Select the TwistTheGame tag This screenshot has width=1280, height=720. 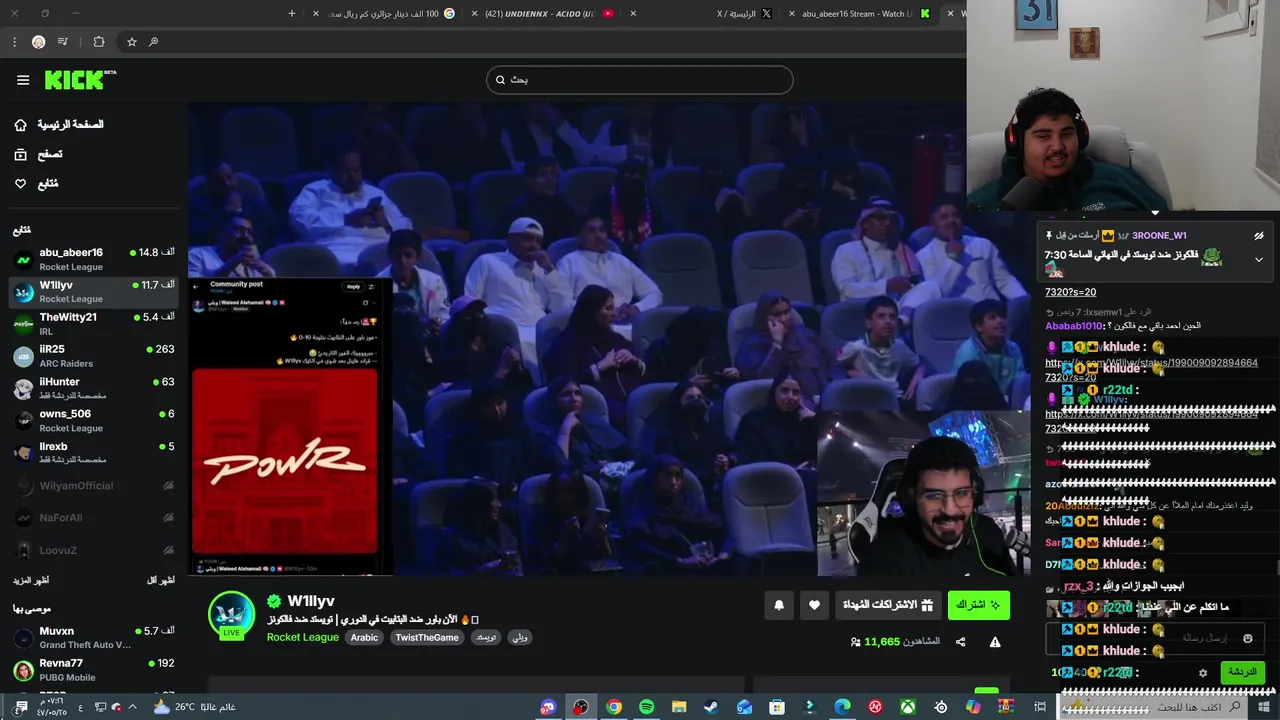click(x=427, y=638)
